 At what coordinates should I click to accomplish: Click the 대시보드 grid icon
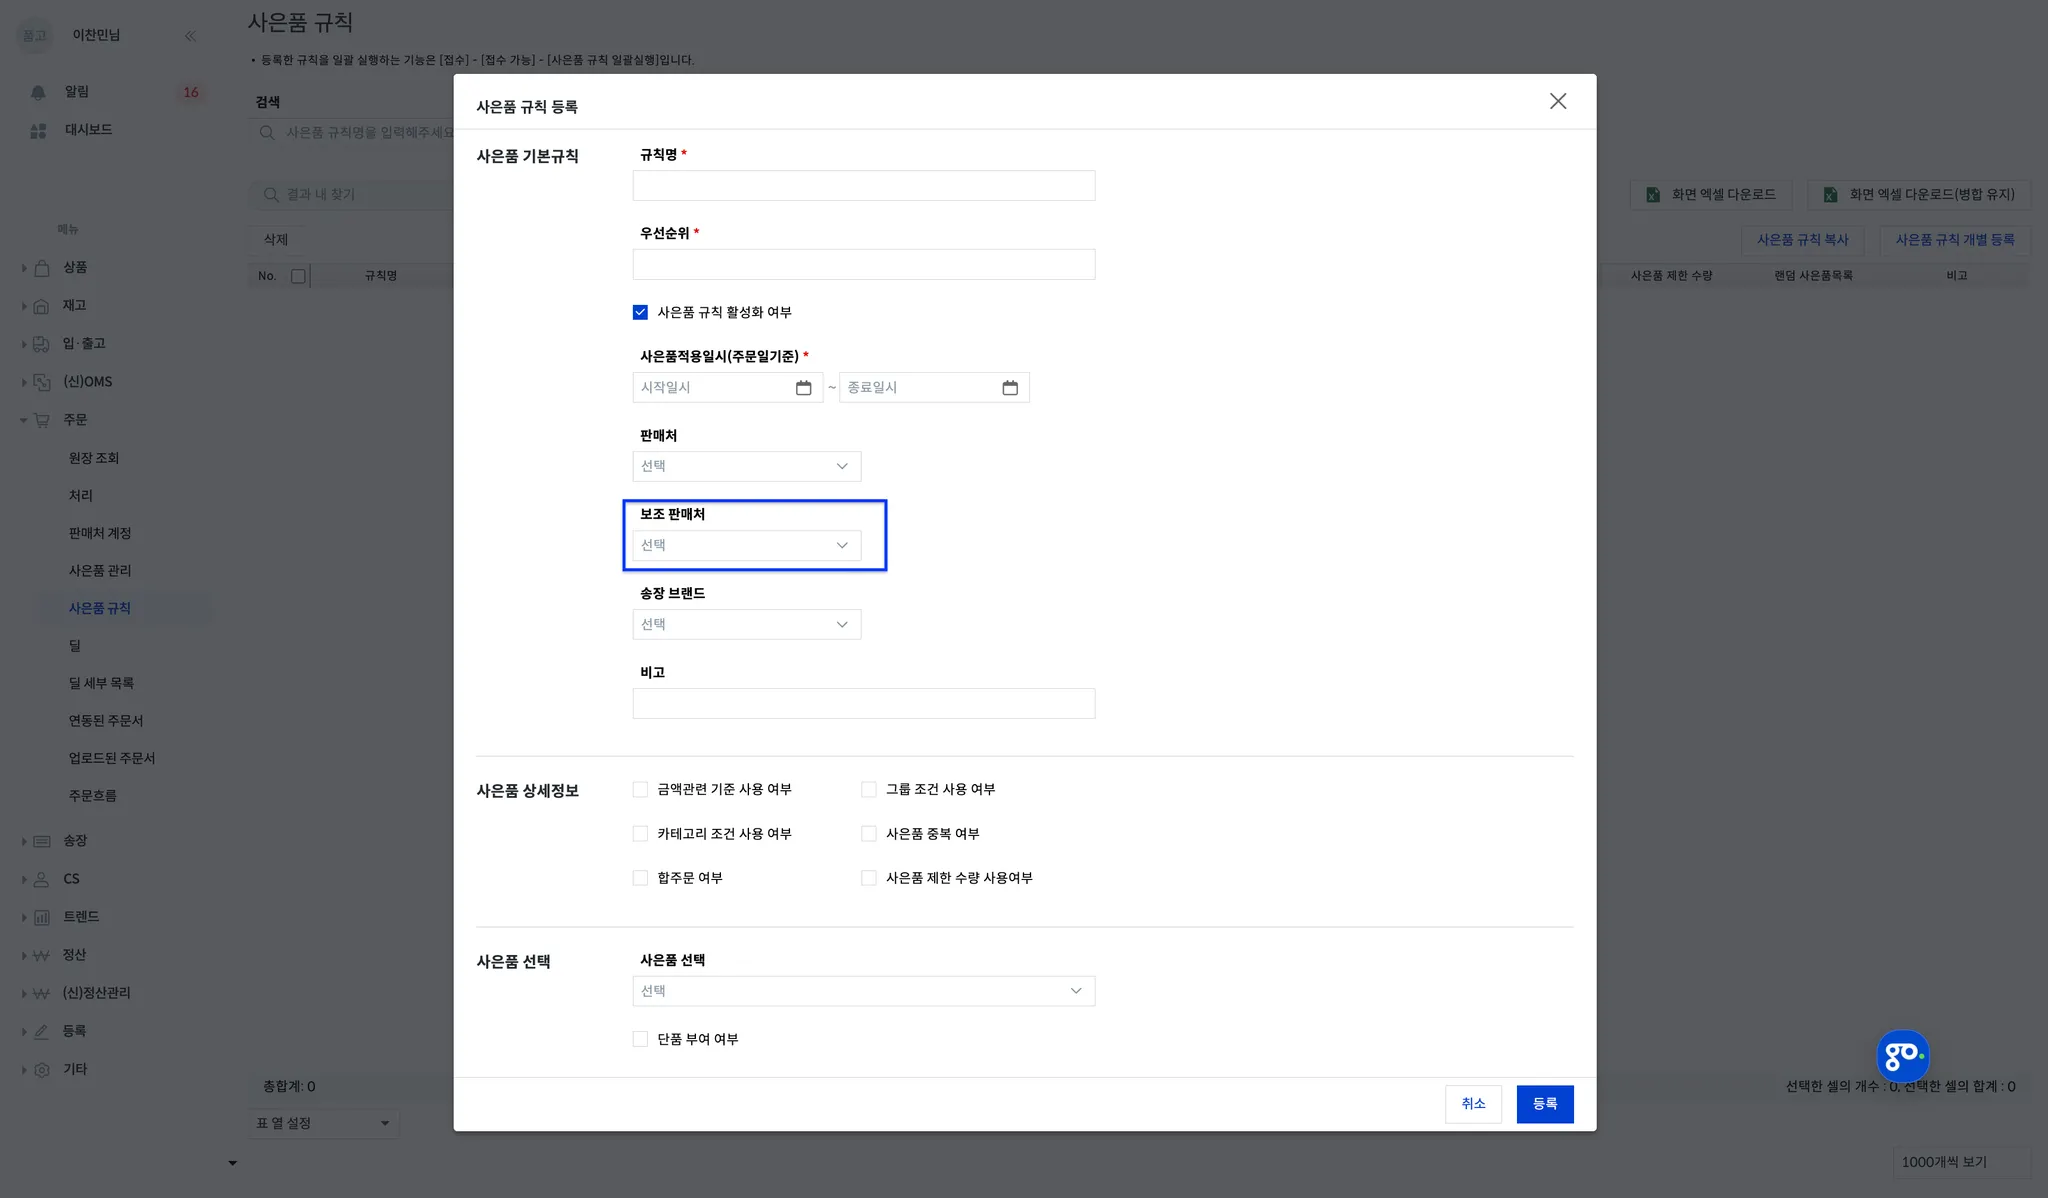(x=38, y=131)
